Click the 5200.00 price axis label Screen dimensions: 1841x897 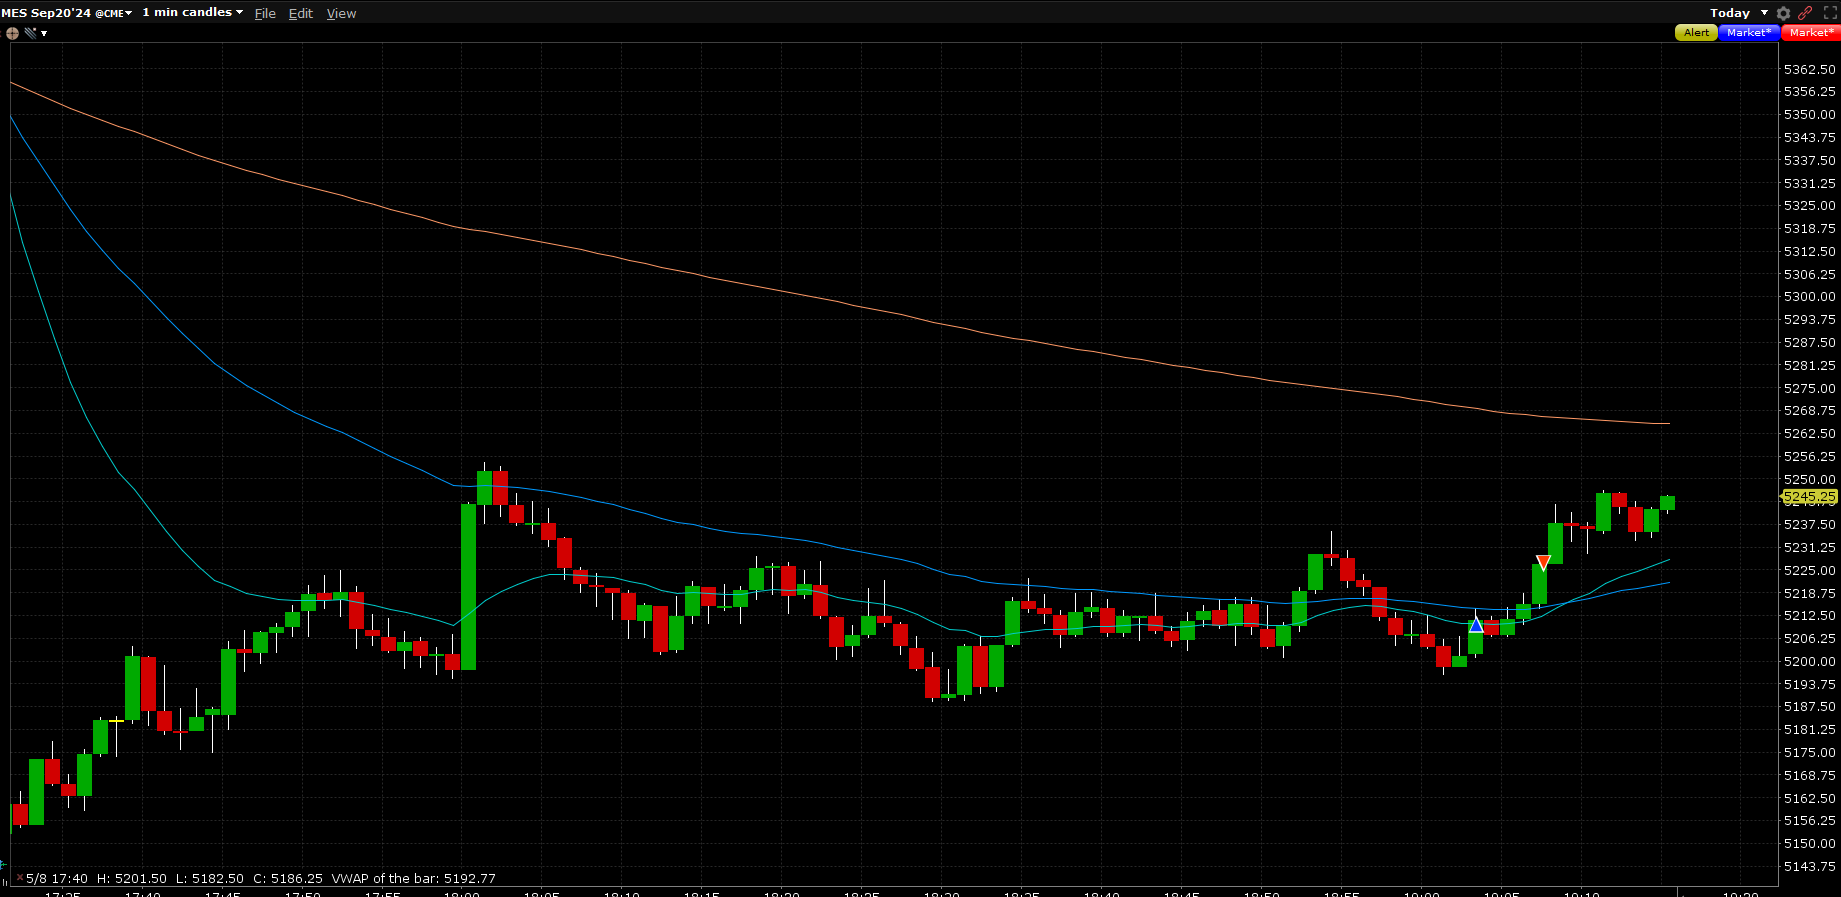pos(1810,661)
